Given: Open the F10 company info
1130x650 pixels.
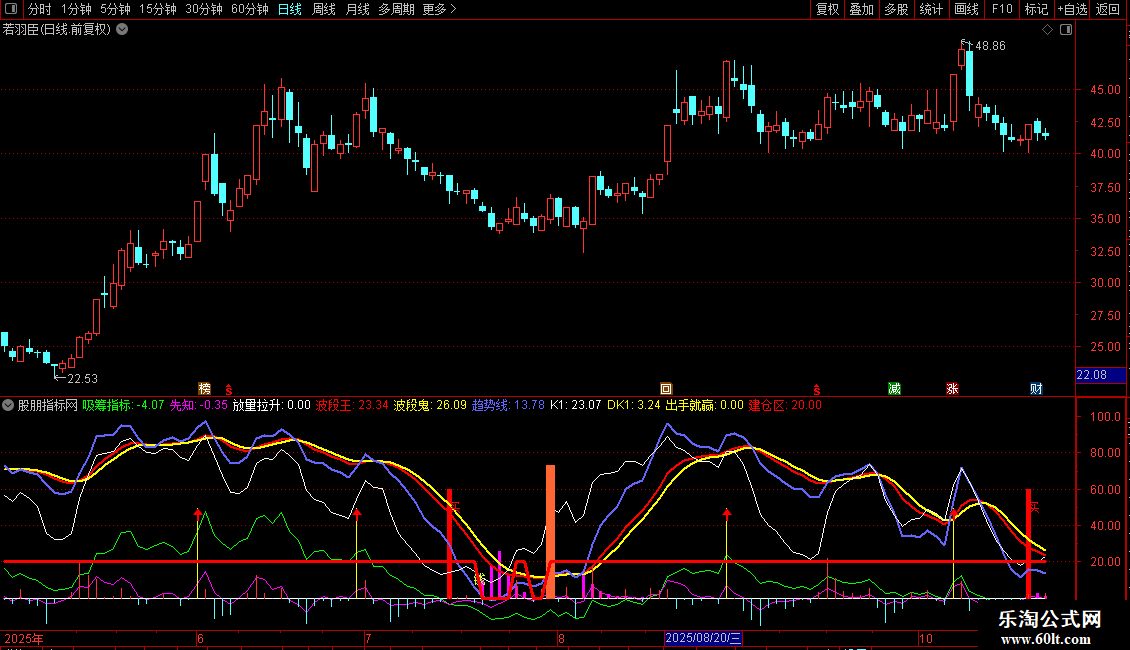Looking at the screenshot, I should tap(1001, 10).
